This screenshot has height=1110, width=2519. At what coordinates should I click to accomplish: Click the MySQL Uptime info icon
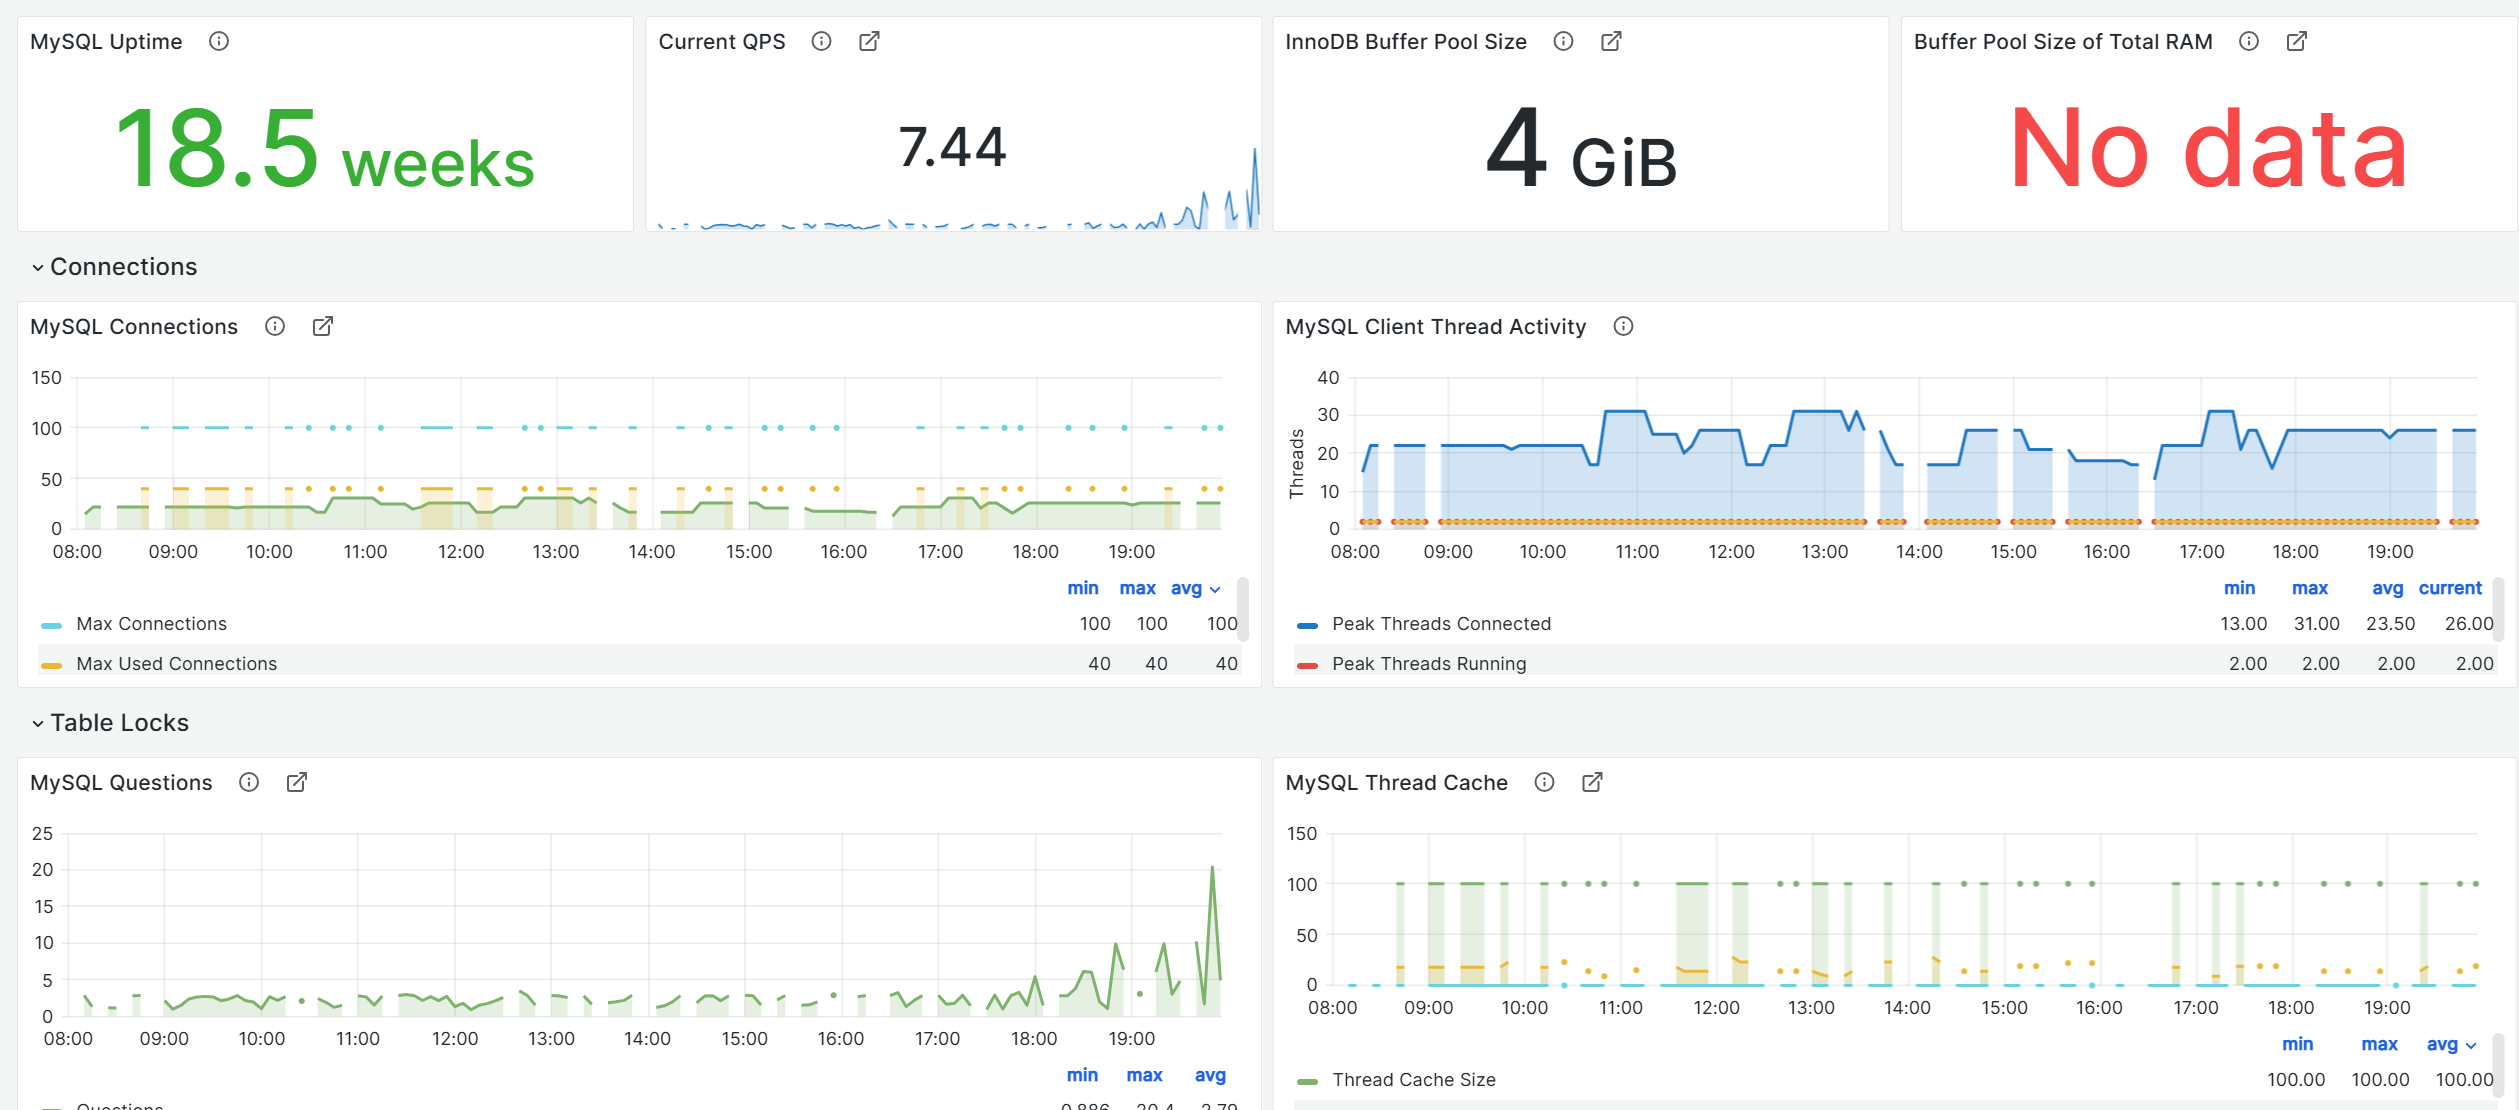point(218,41)
